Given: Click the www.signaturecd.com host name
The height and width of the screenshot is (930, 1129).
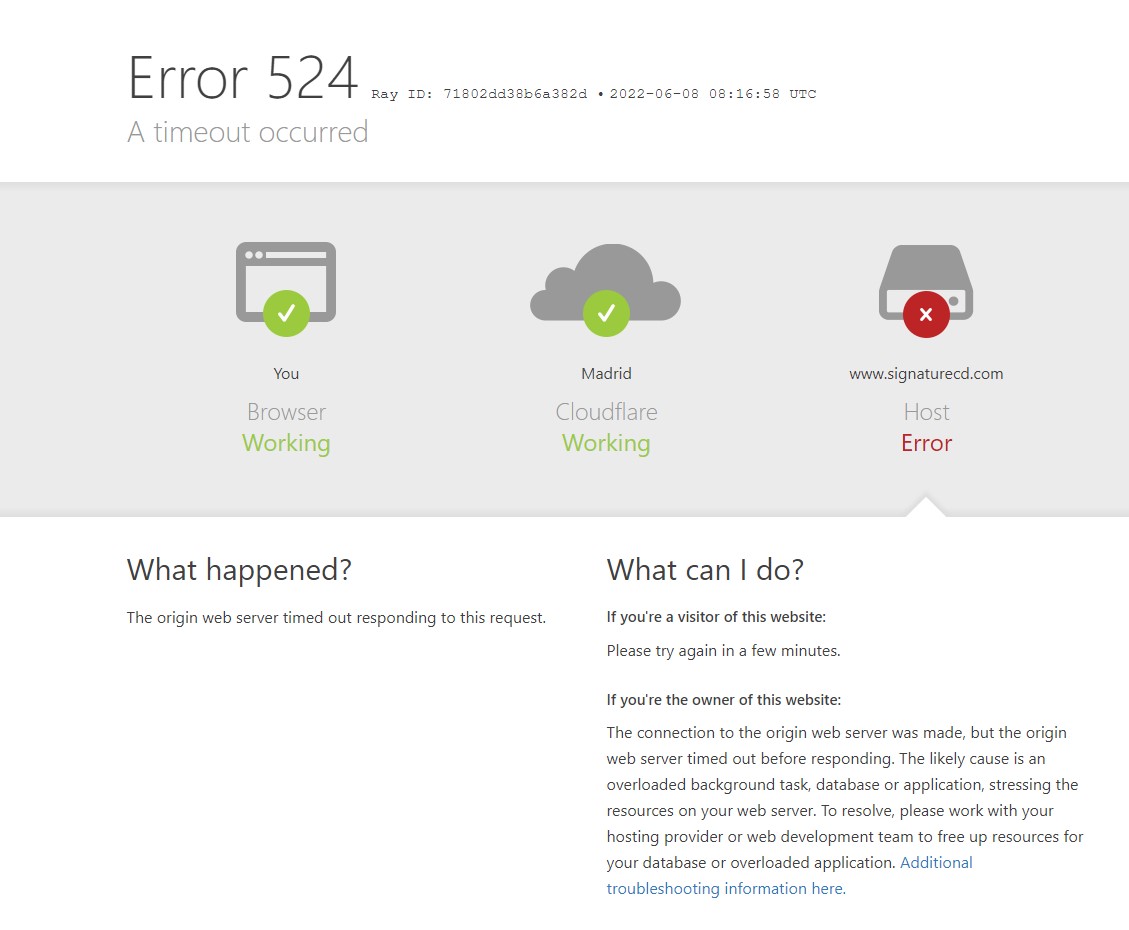Looking at the screenshot, I should click(x=926, y=374).
